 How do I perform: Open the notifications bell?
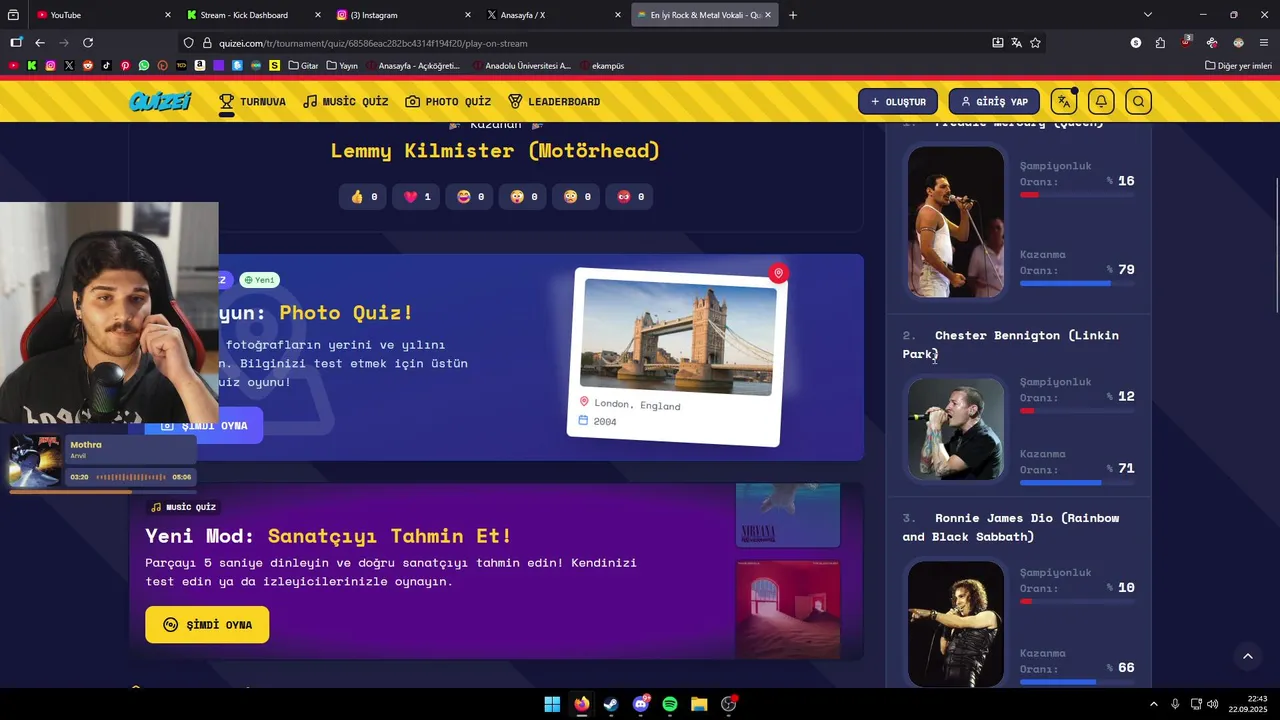click(1101, 102)
